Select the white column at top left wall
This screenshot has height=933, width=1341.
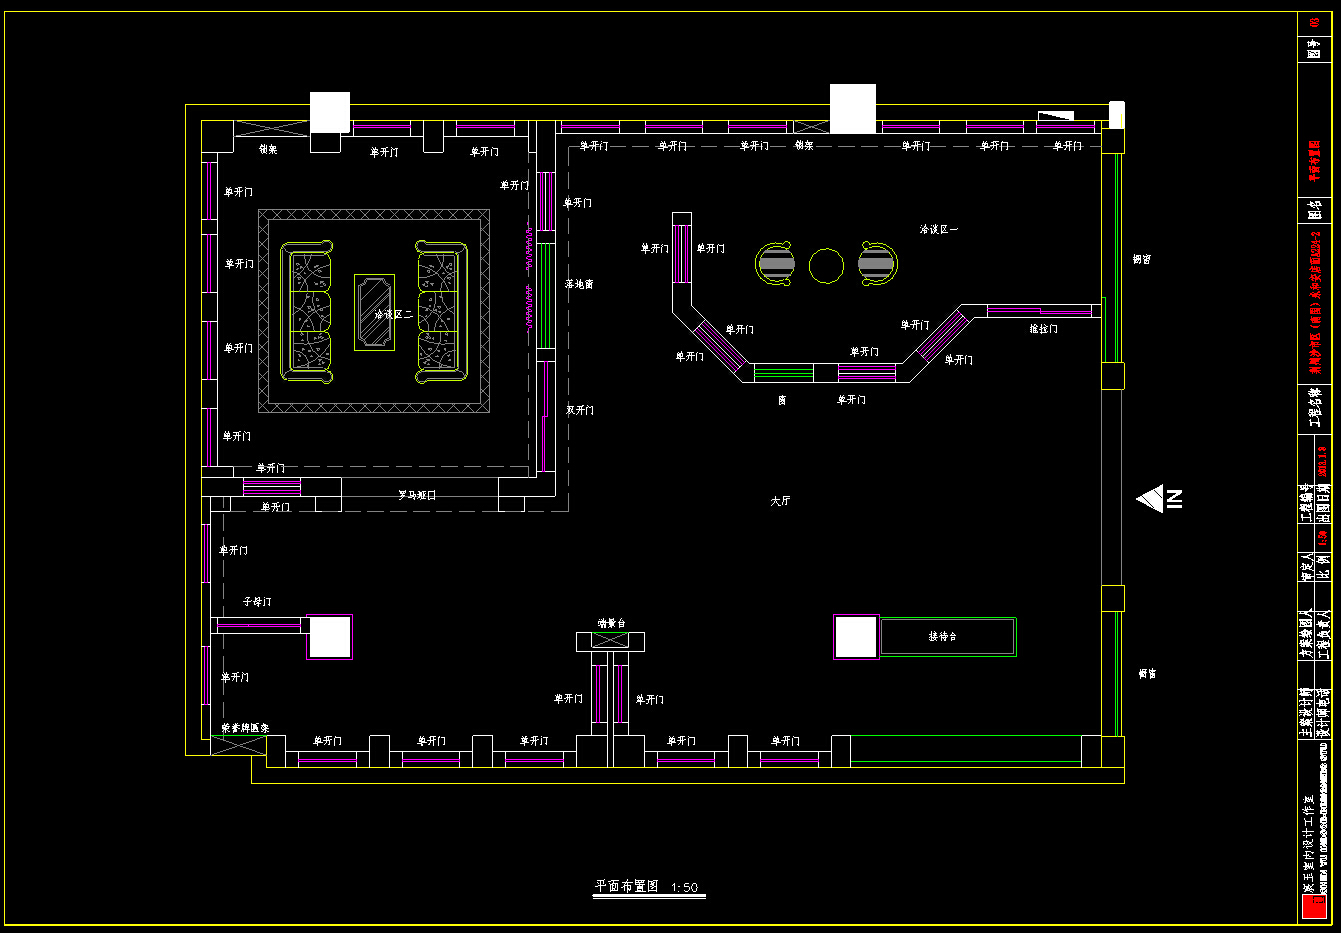(x=330, y=112)
